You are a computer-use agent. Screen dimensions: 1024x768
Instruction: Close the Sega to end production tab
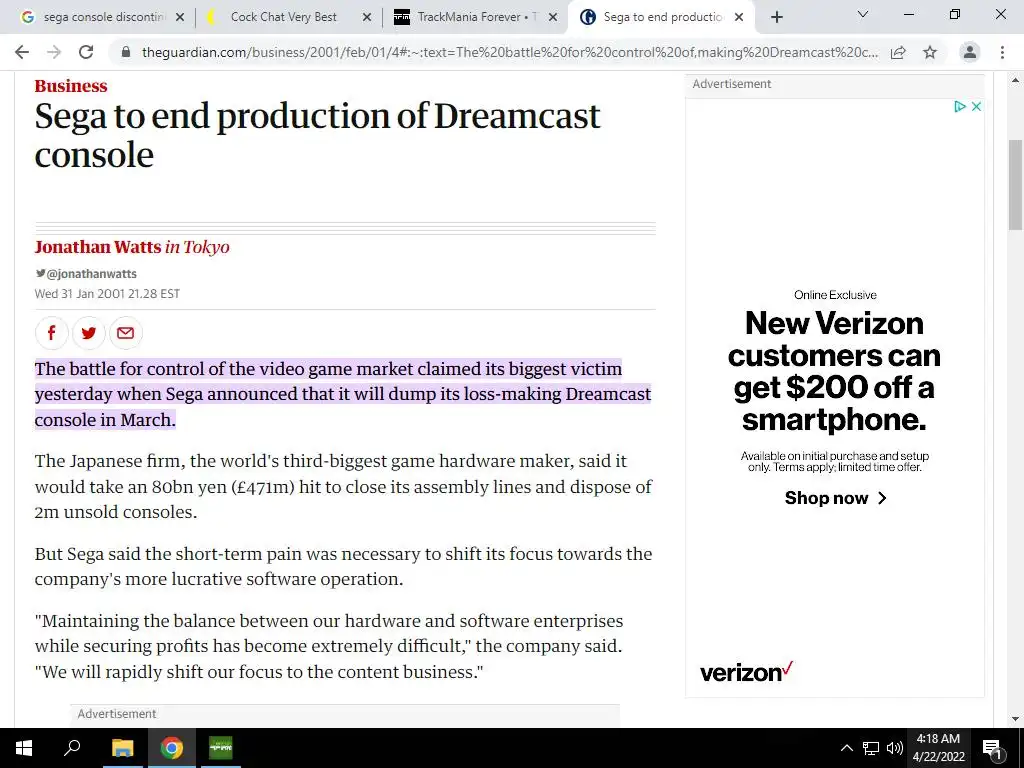(739, 17)
